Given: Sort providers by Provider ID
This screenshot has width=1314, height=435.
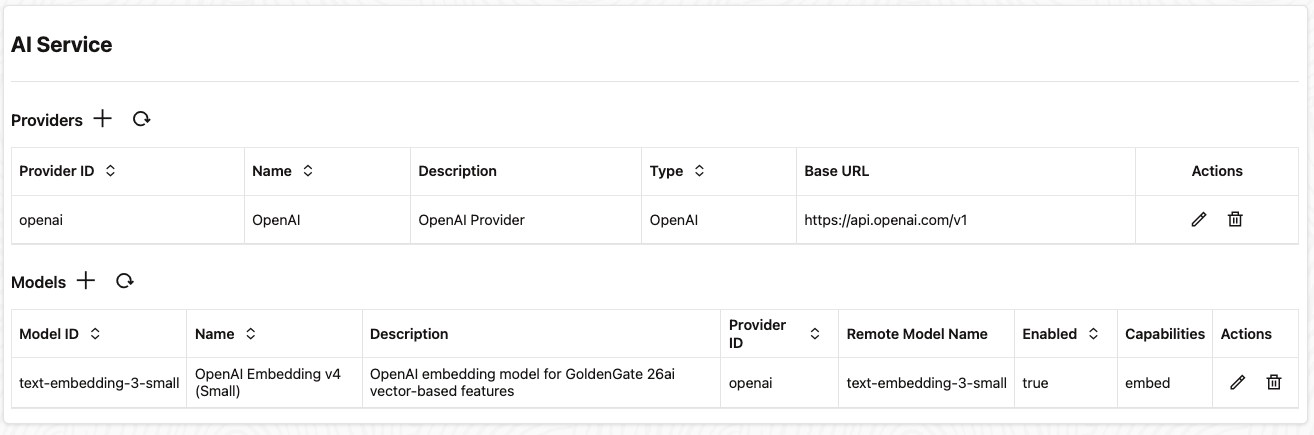Looking at the screenshot, I should click(x=110, y=171).
